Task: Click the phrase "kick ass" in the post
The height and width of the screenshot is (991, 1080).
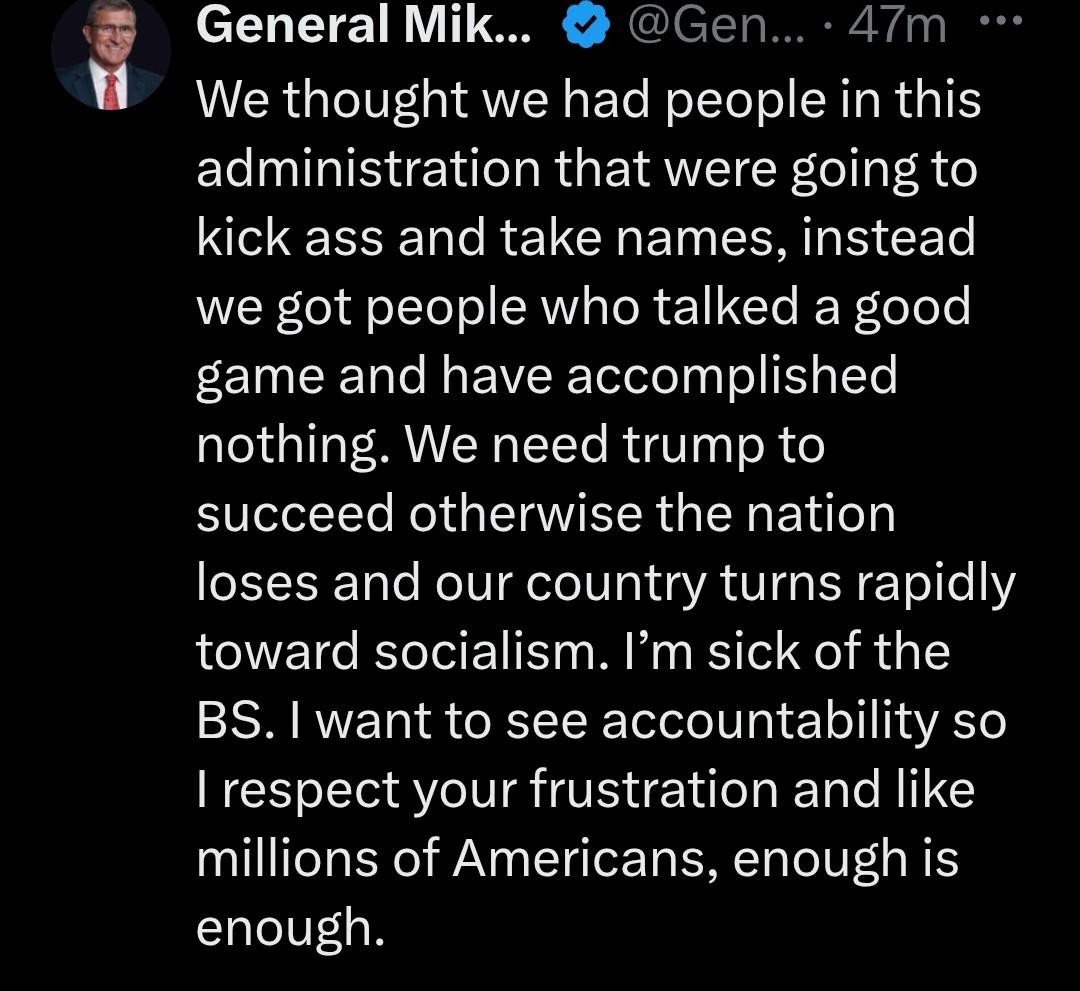Action: click(285, 240)
